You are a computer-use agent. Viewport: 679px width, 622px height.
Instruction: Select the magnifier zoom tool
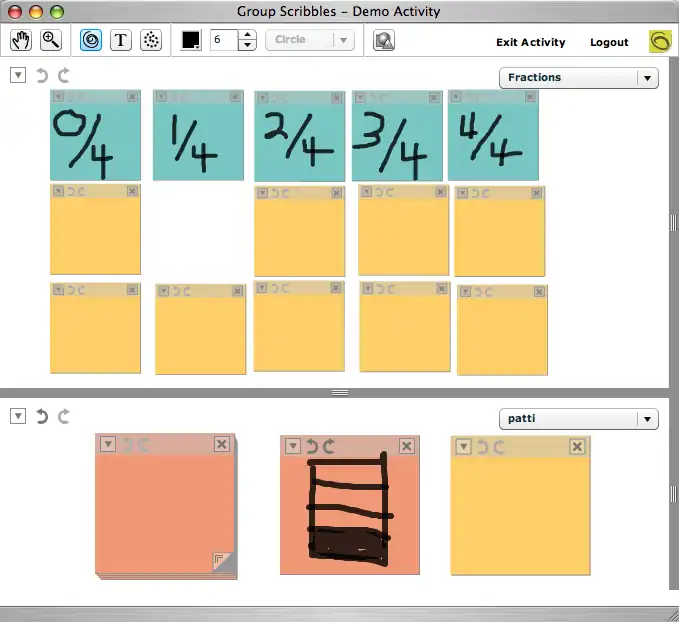(x=50, y=40)
